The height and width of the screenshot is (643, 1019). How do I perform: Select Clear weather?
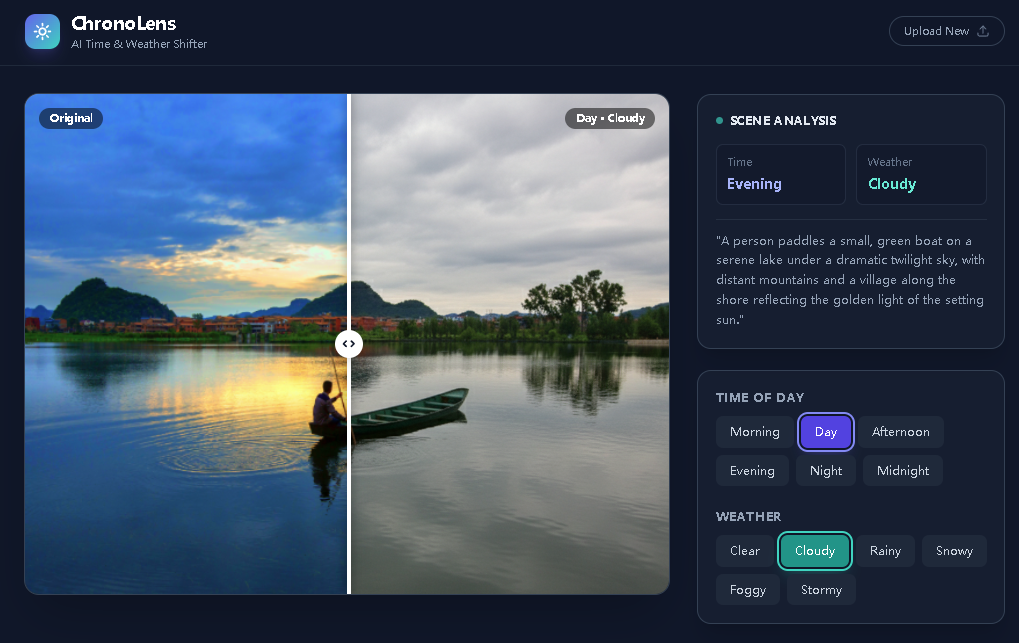[745, 551]
